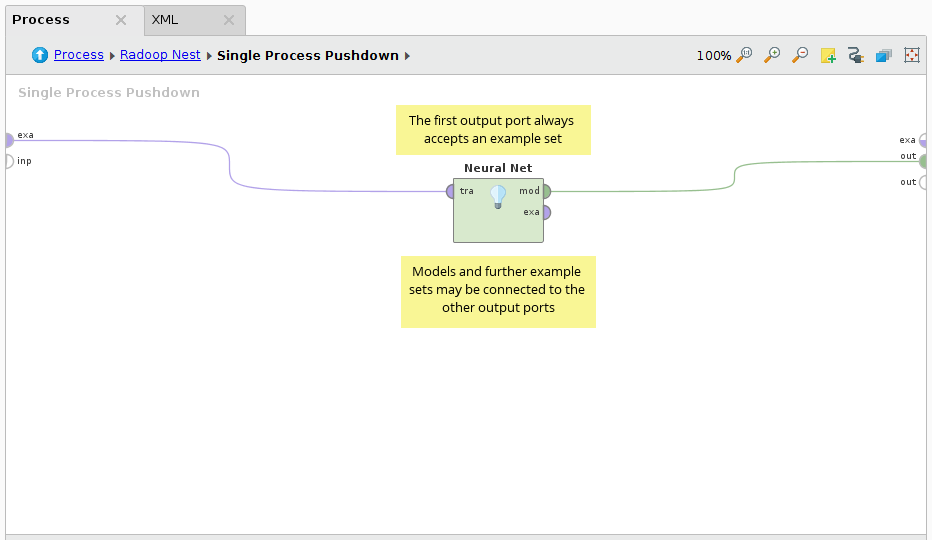Screen dimensions: 932x540
Task: Navigate to the Radoop Nest breadcrumb
Action: point(160,56)
